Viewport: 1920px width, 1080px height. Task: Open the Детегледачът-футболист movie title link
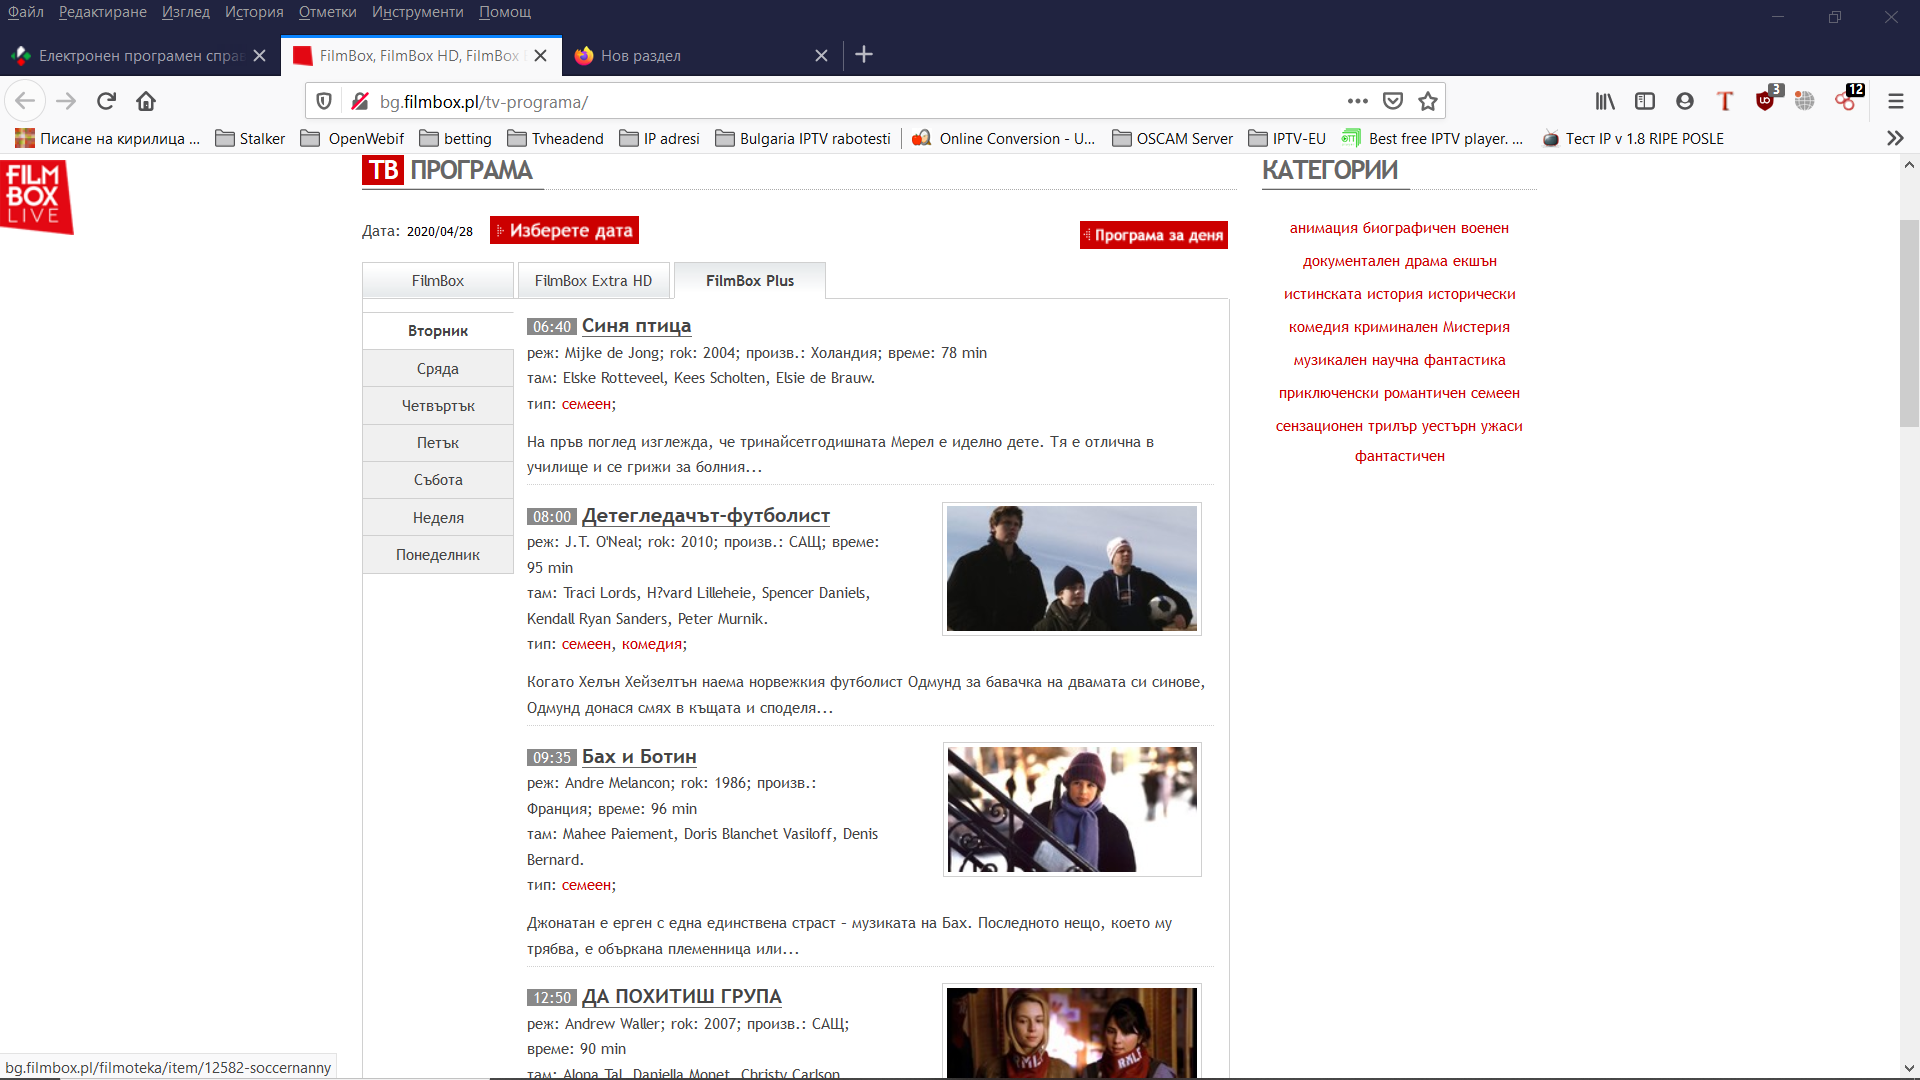(x=706, y=516)
